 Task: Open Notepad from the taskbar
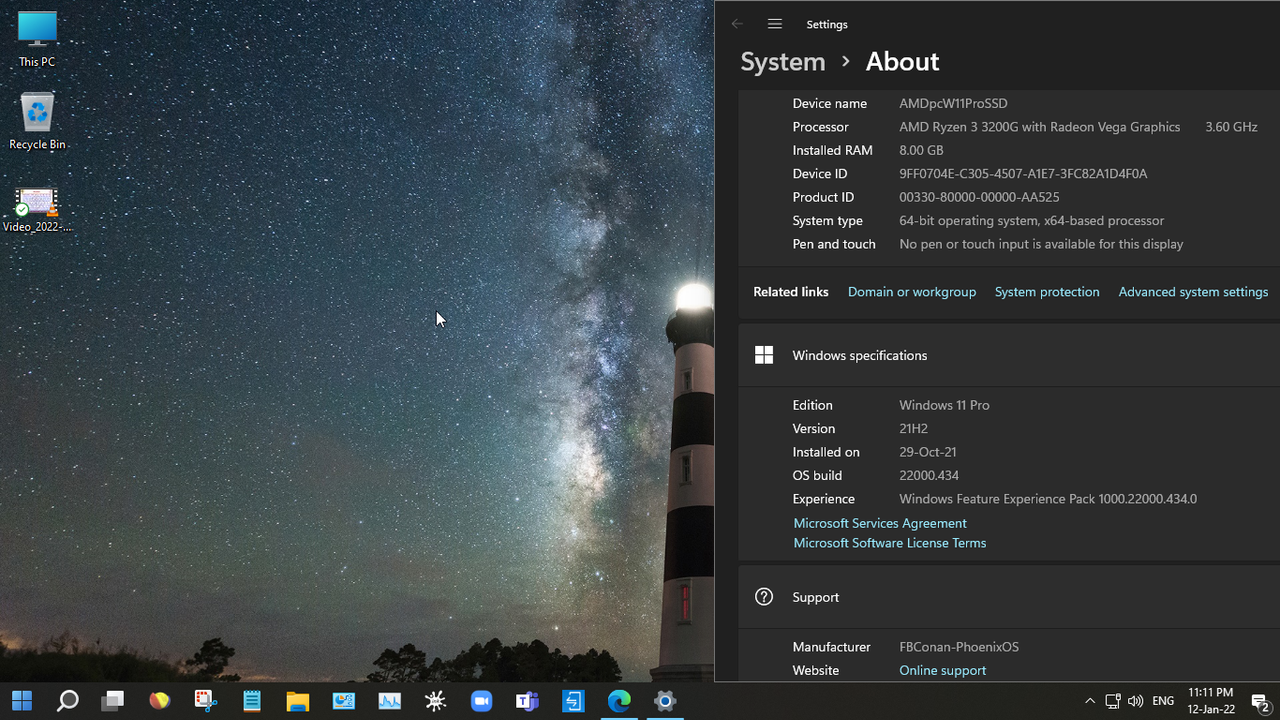251,701
